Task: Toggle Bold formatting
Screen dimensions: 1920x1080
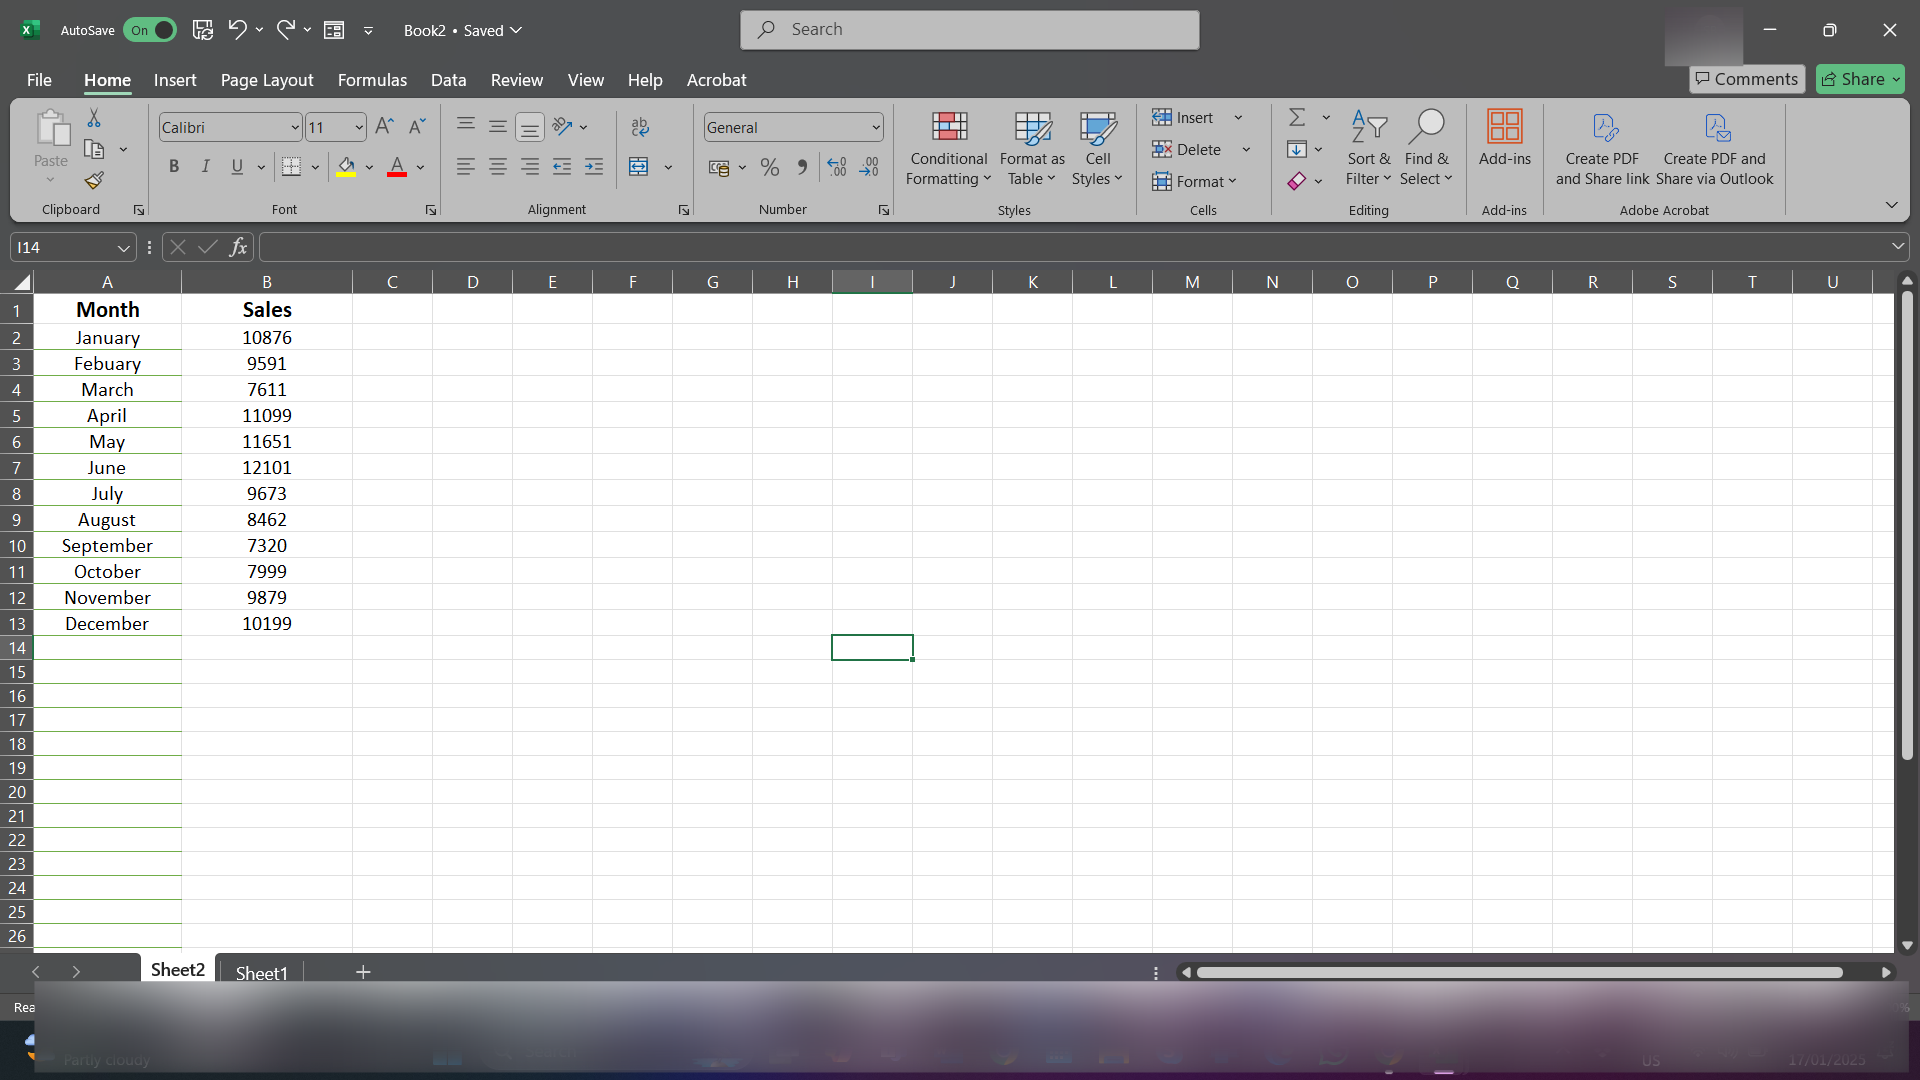Action: click(x=174, y=167)
